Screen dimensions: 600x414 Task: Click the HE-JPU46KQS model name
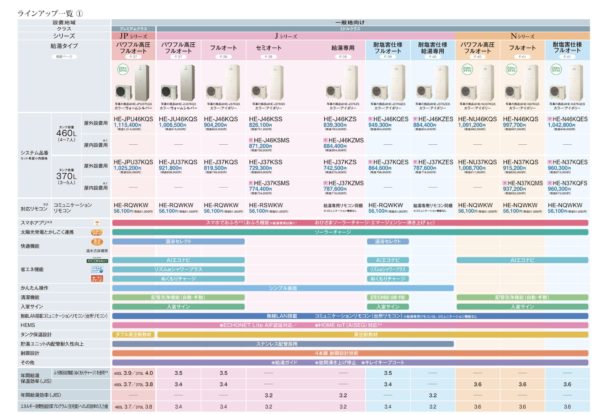coord(133,119)
